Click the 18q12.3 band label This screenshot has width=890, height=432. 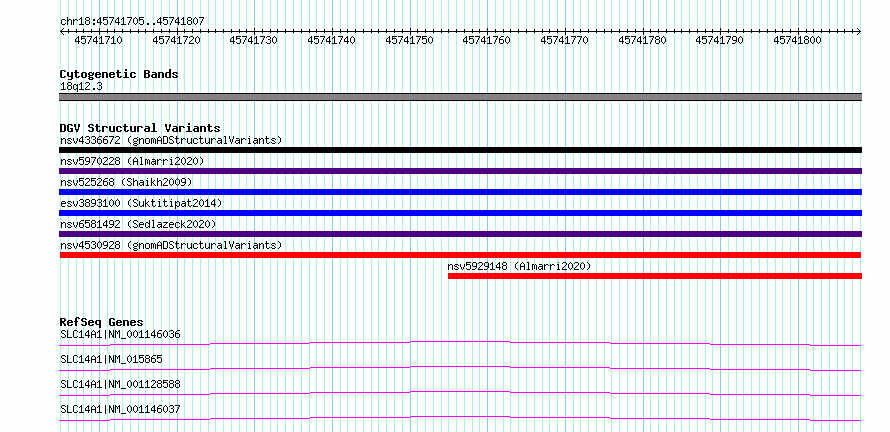coord(81,87)
